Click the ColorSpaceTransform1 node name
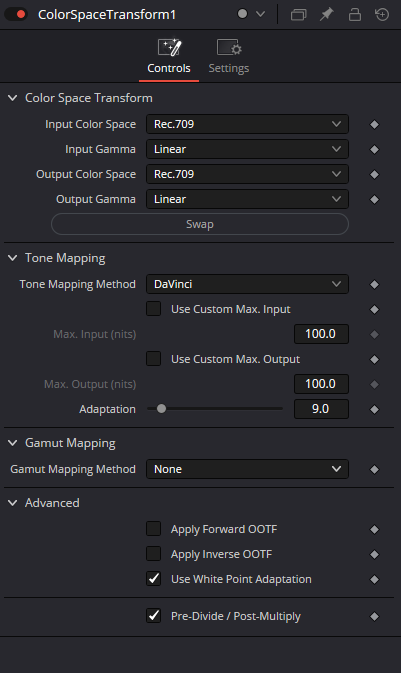The width and height of the screenshot is (401, 673). point(107,15)
